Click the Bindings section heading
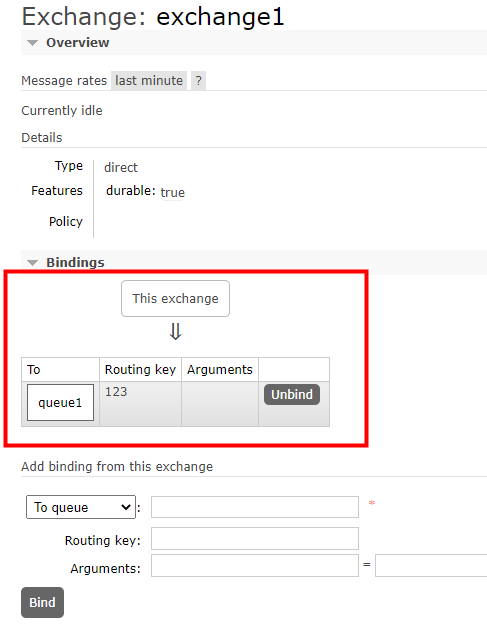This screenshot has width=487, height=637. point(75,262)
